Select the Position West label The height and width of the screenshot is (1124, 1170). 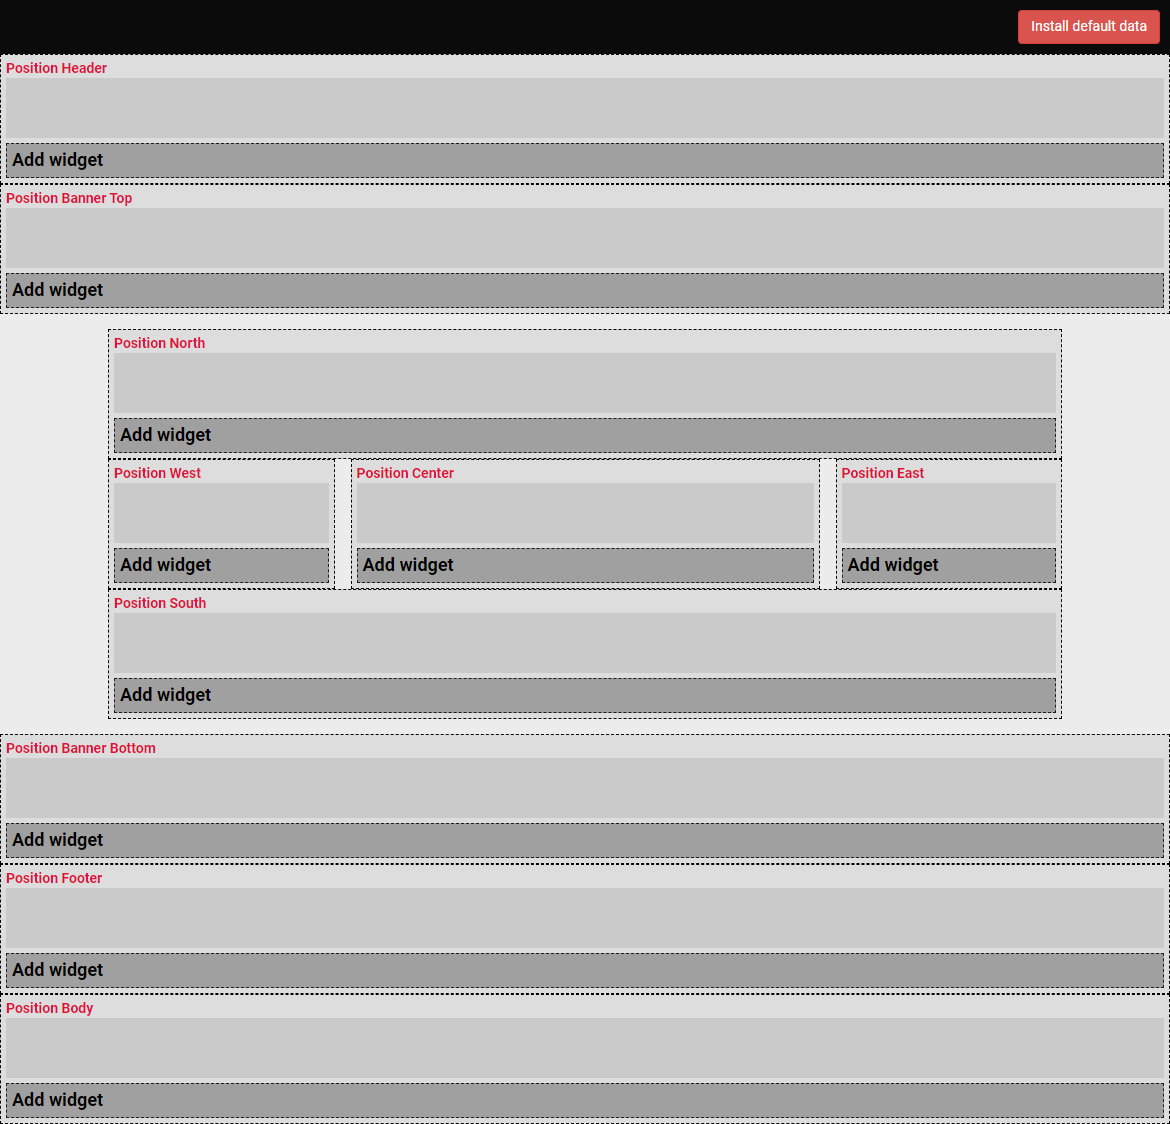click(157, 472)
